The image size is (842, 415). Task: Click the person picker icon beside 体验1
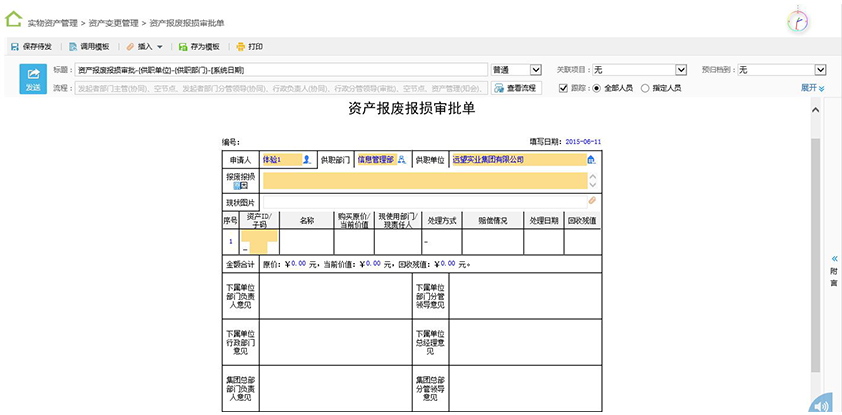pyautogui.click(x=307, y=159)
